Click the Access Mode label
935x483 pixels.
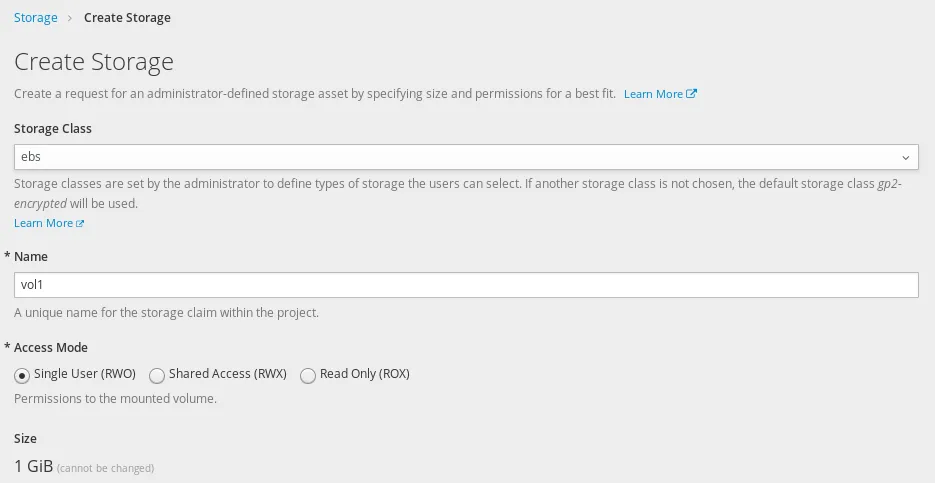(51, 348)
